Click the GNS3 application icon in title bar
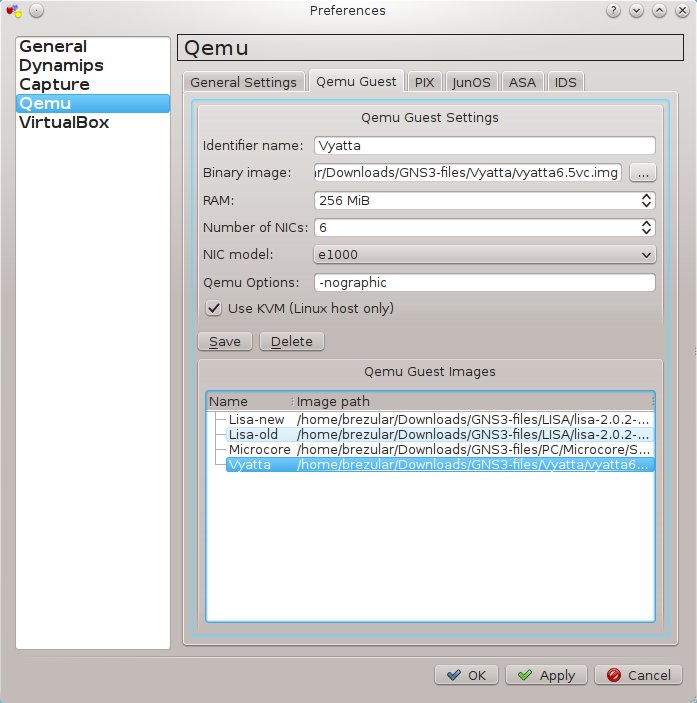This screenshot has height=703, width=697. (14, 11)
